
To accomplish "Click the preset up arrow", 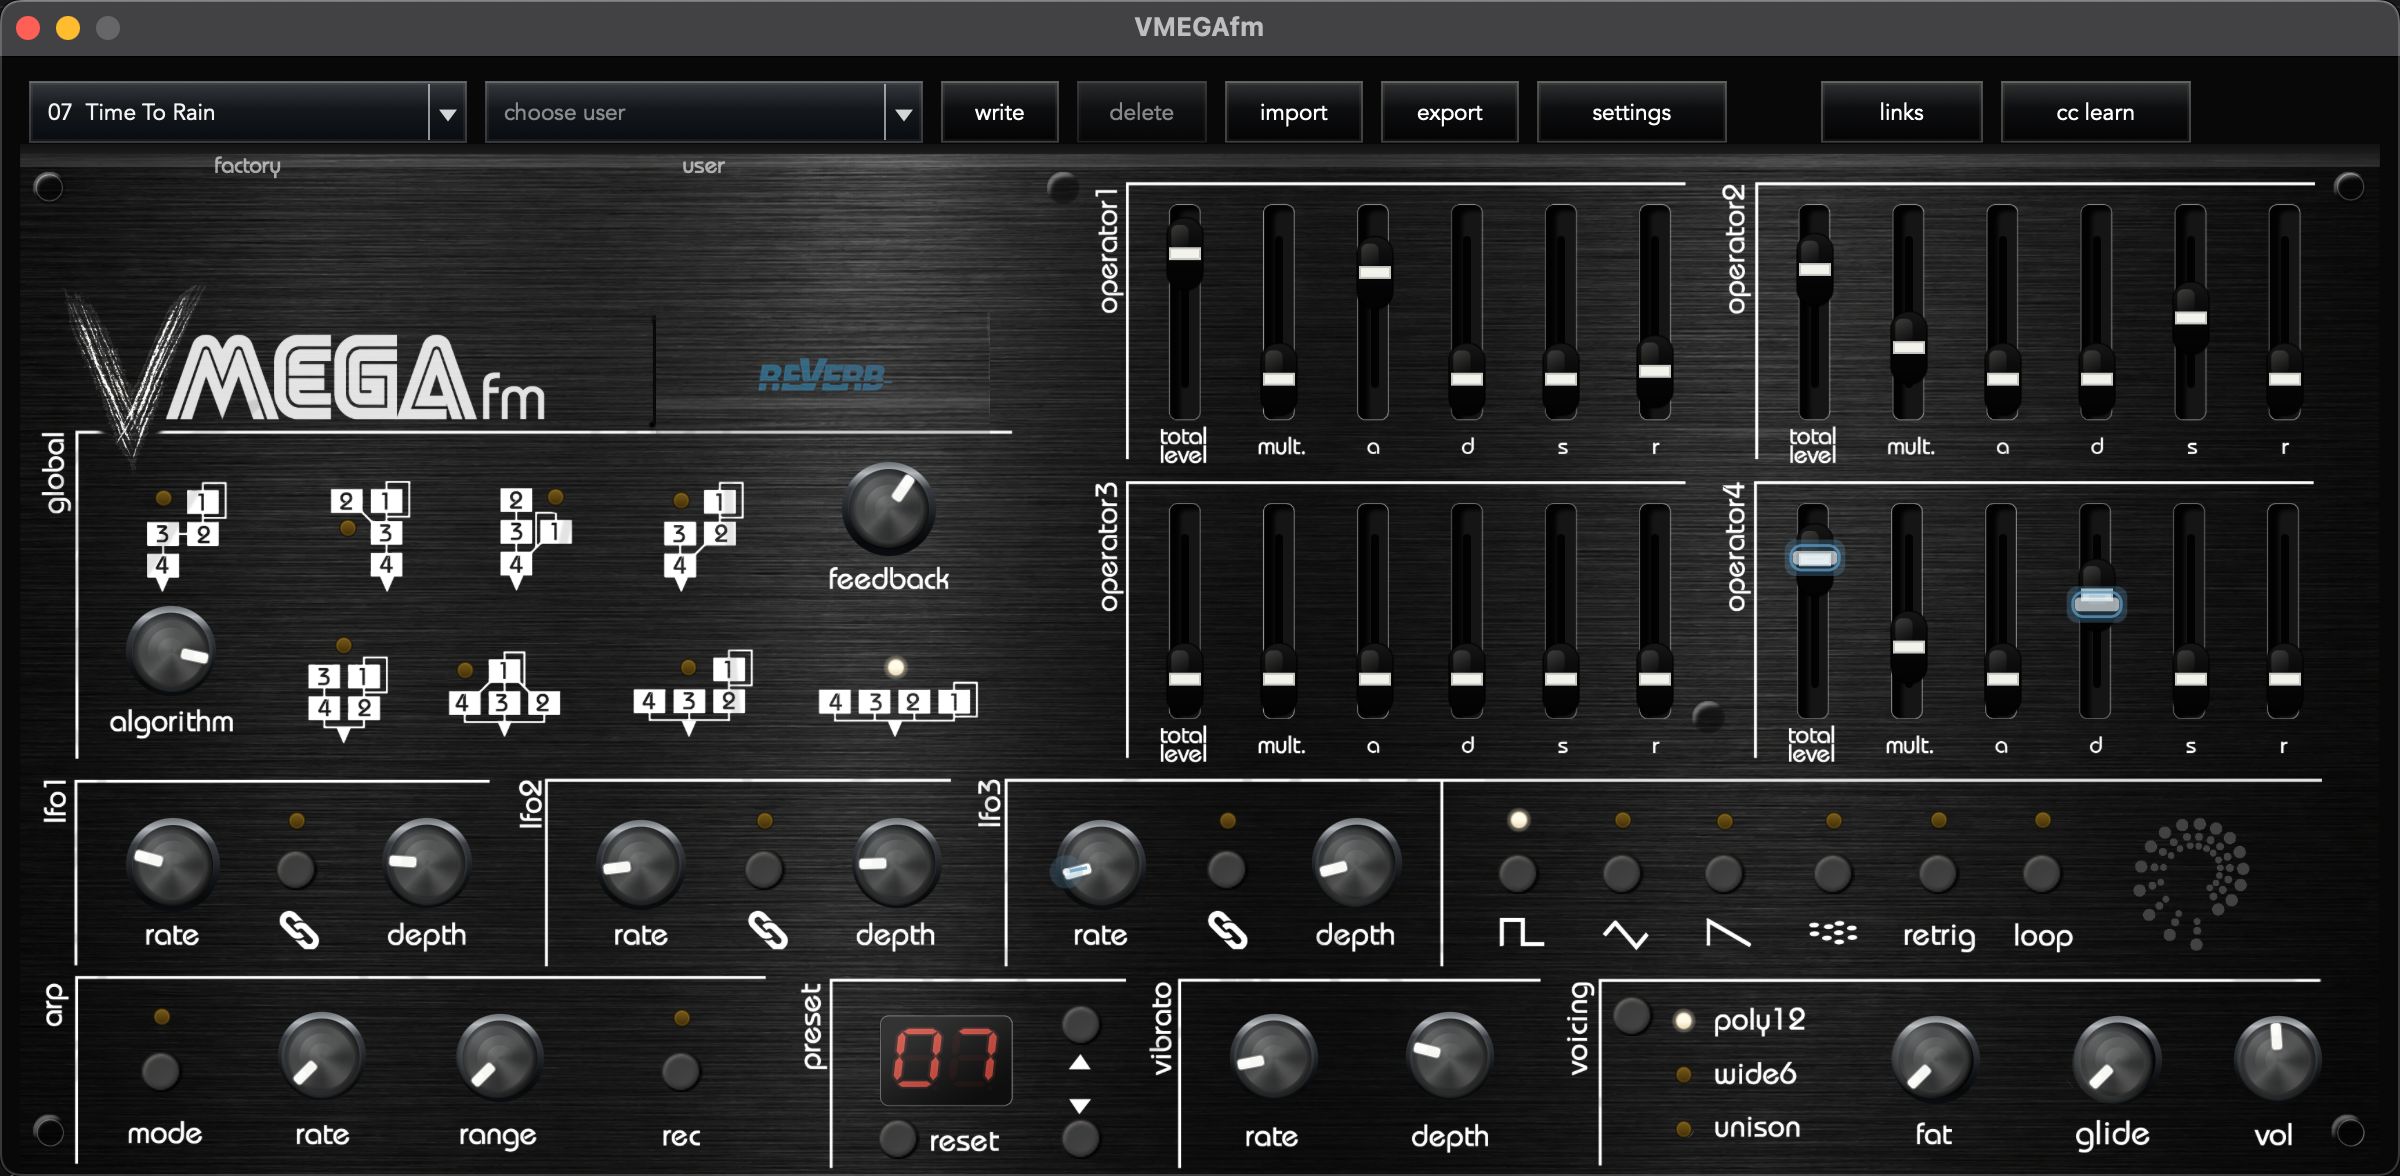I will pos(1080,1063).
